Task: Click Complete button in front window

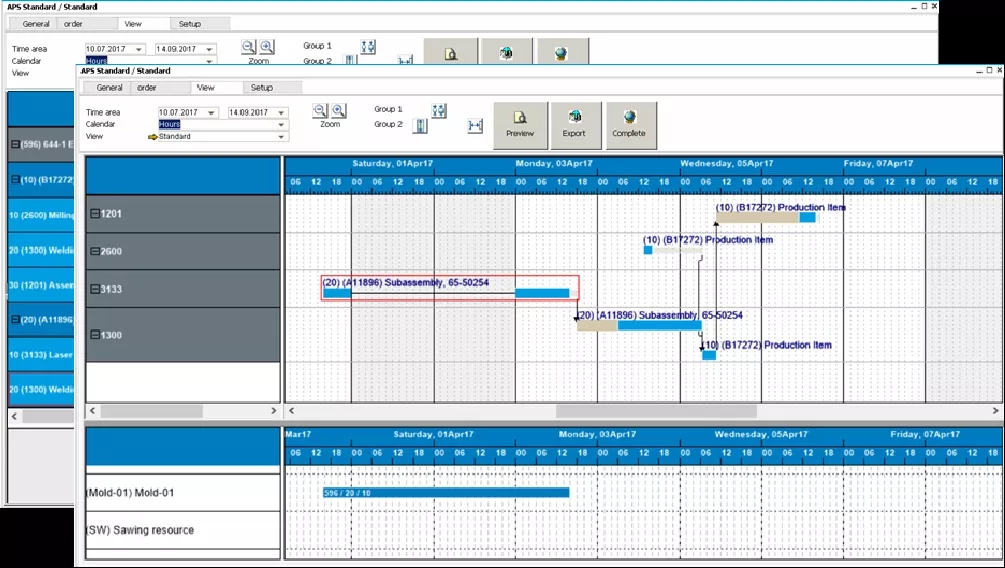Action: click(x=629, y=124)
